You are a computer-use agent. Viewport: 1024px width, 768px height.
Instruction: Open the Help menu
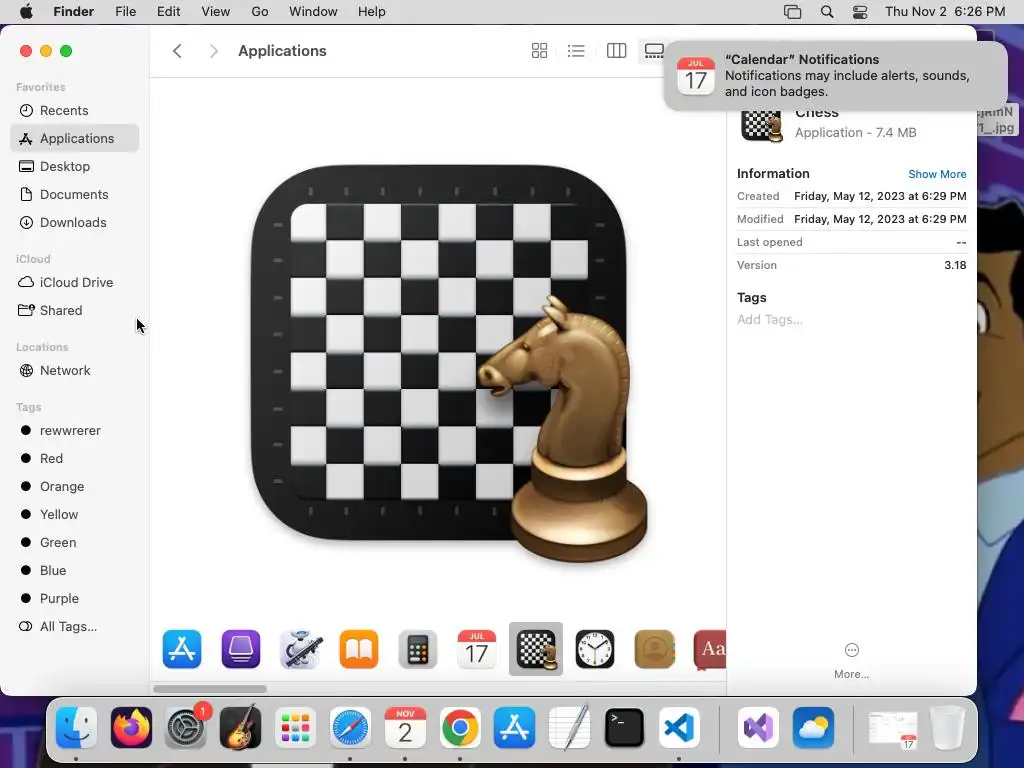tap(372, 12)
